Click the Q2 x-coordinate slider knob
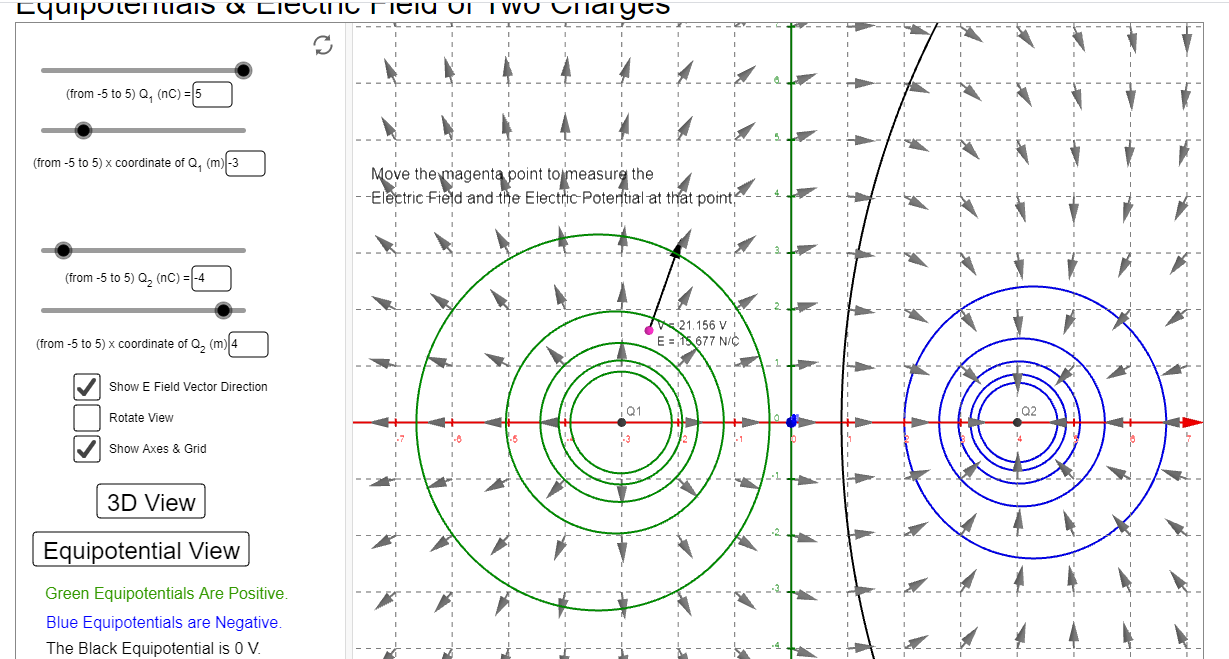1229x659 pixels. (222, 310)
